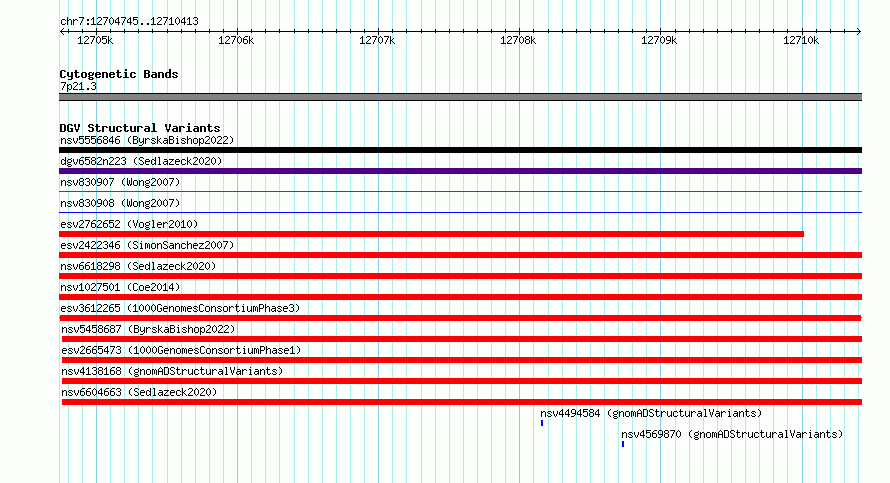Open nsv830908 (Wong2007) variant entry

pyautogui.click(x=120, y=203)
